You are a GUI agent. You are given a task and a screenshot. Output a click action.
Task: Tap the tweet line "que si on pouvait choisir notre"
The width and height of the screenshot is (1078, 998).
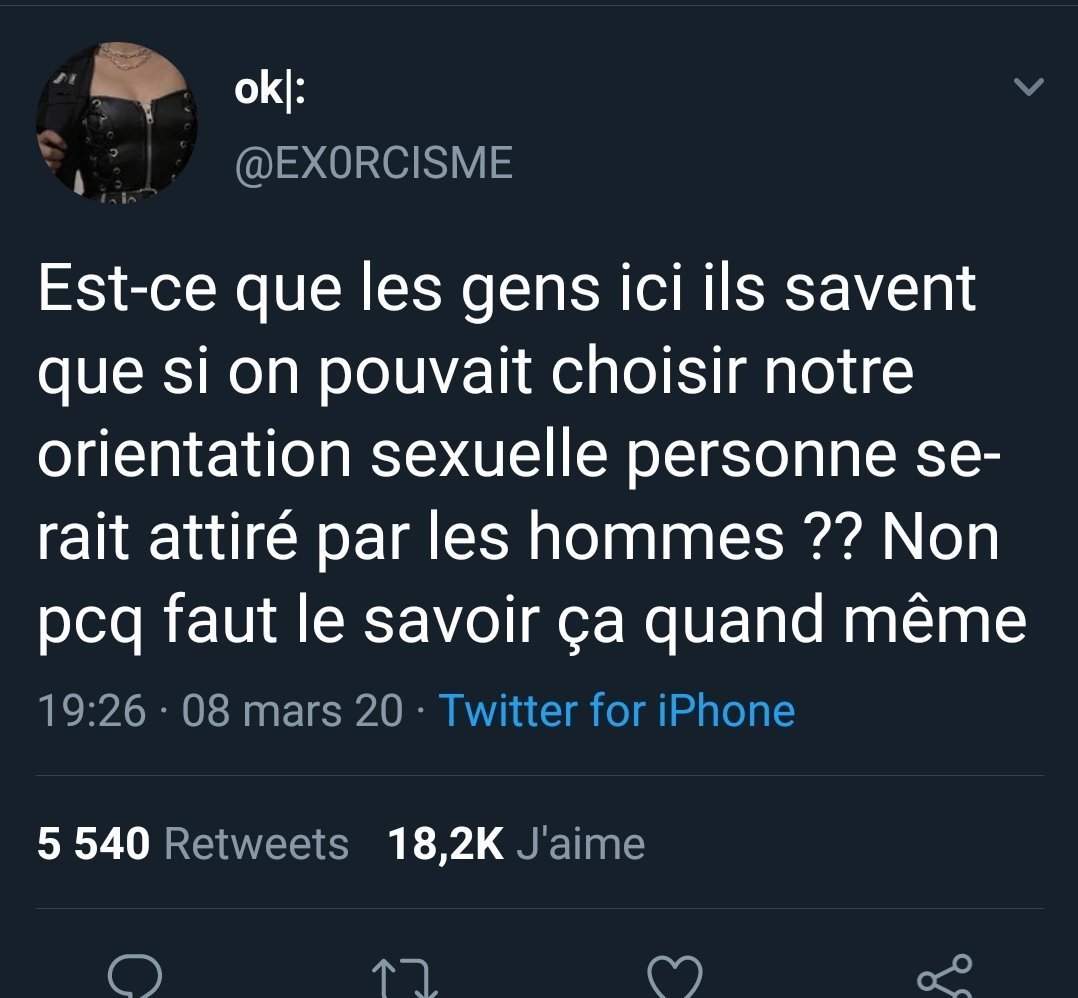476,372
